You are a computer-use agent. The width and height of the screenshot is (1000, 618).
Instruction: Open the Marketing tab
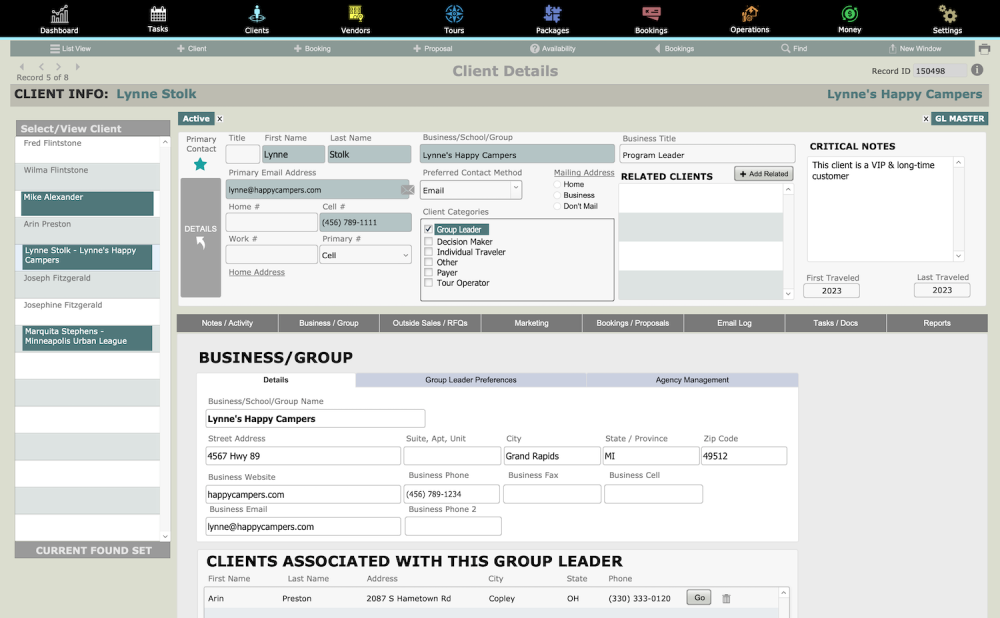pyautogui.click(x=531, y=323)
